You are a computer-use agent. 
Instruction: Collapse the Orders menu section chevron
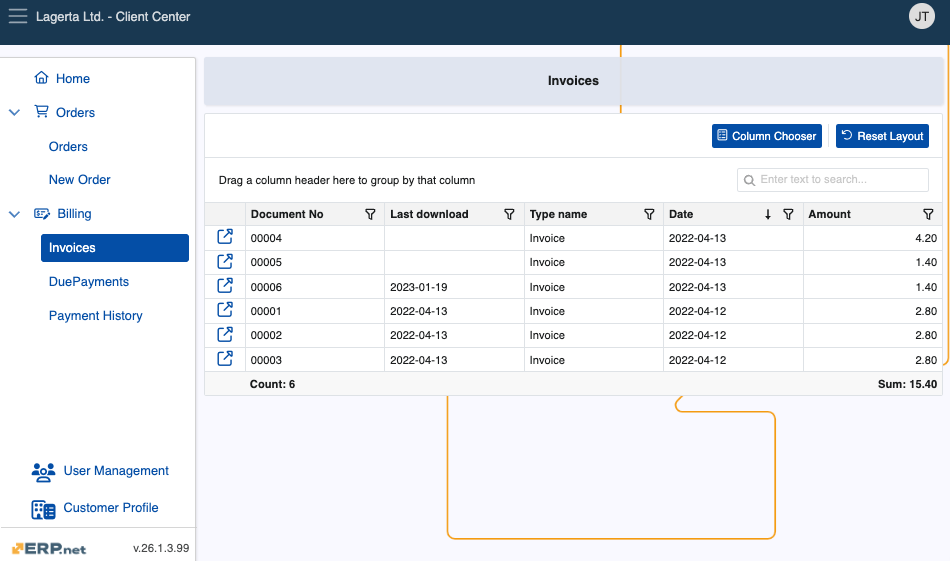click(x=15, y=112)
